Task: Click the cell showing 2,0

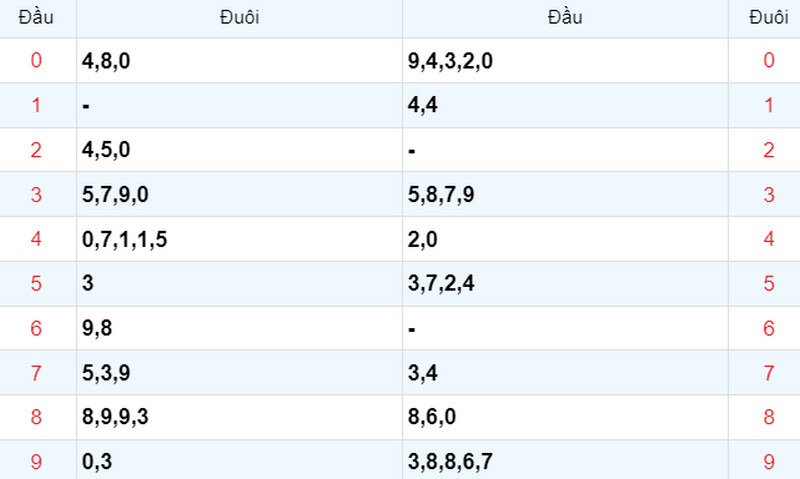Action: coord(565,239)
